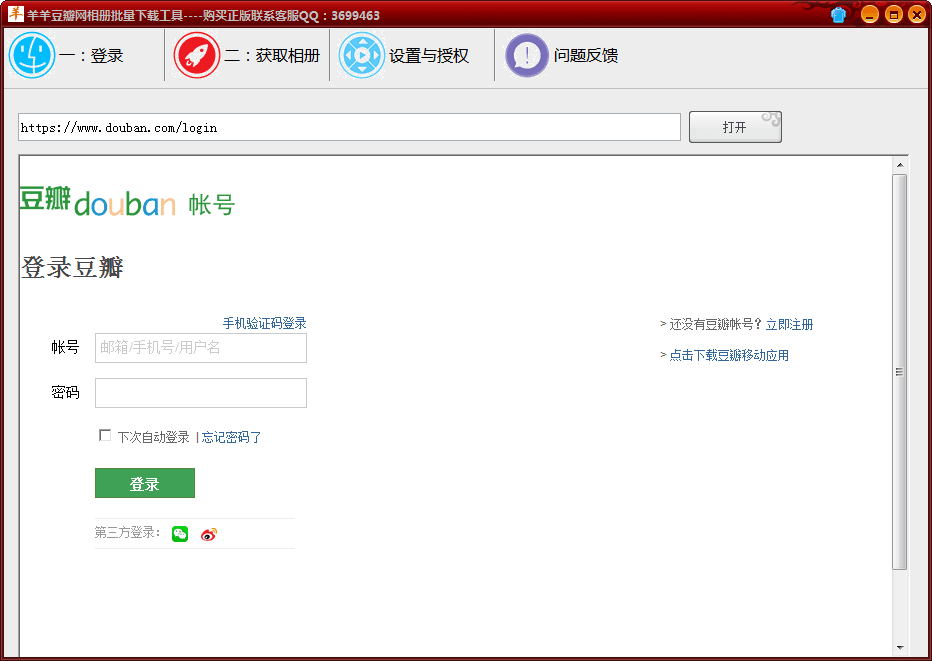Focus the URL address input field

[349, 127]
